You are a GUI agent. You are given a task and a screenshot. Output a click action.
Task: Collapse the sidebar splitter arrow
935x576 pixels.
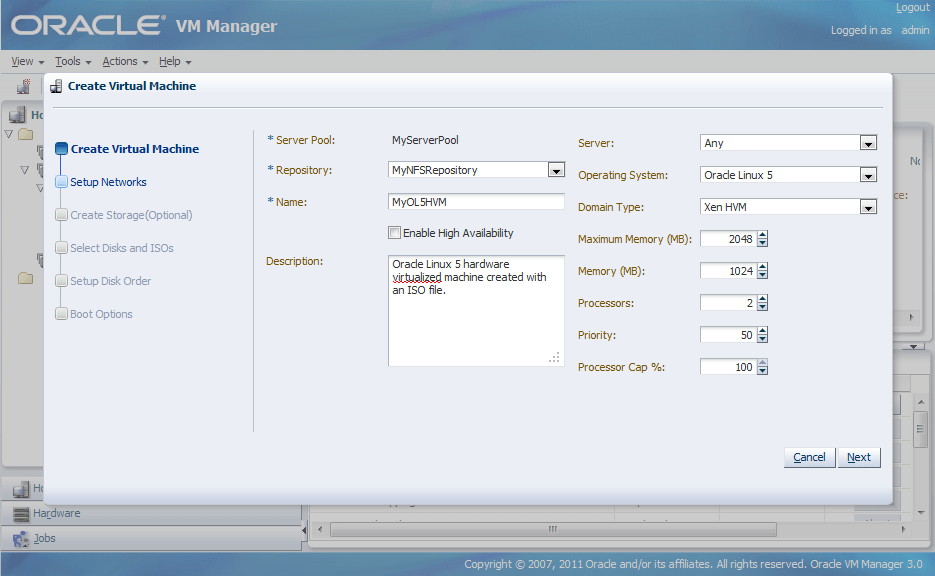(x=304, y=529)
